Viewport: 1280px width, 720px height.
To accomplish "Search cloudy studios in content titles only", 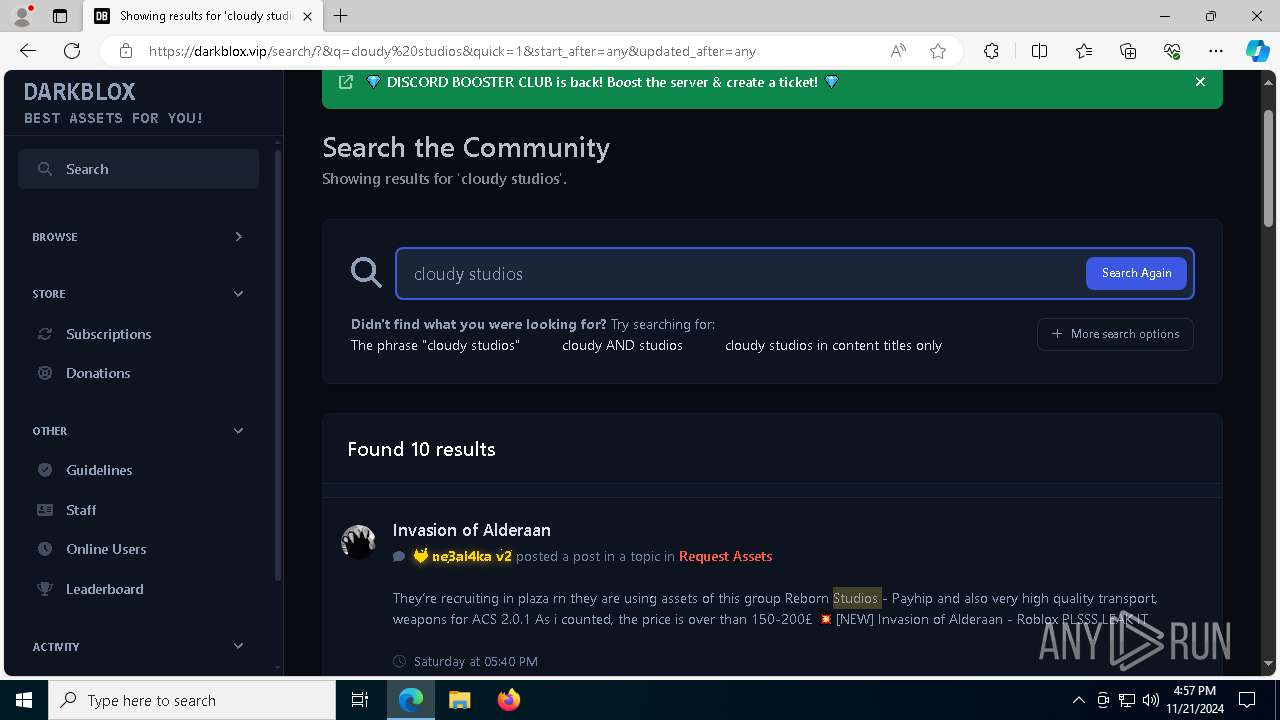I will point(833,345).
